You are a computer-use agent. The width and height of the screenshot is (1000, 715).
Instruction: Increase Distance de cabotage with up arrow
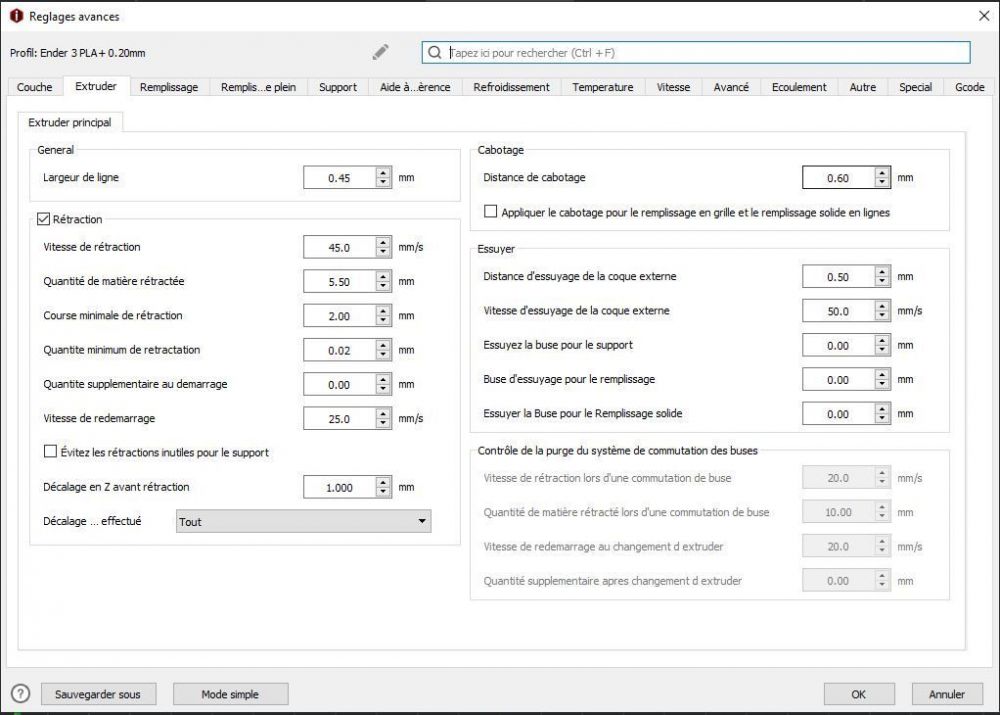tap(881, 172)
